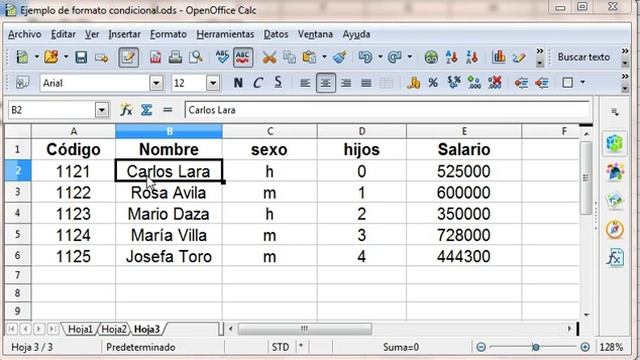Align text left icon
Image resolution: width=640 pixels, height=360 pixels.
[x=305, y=83]
